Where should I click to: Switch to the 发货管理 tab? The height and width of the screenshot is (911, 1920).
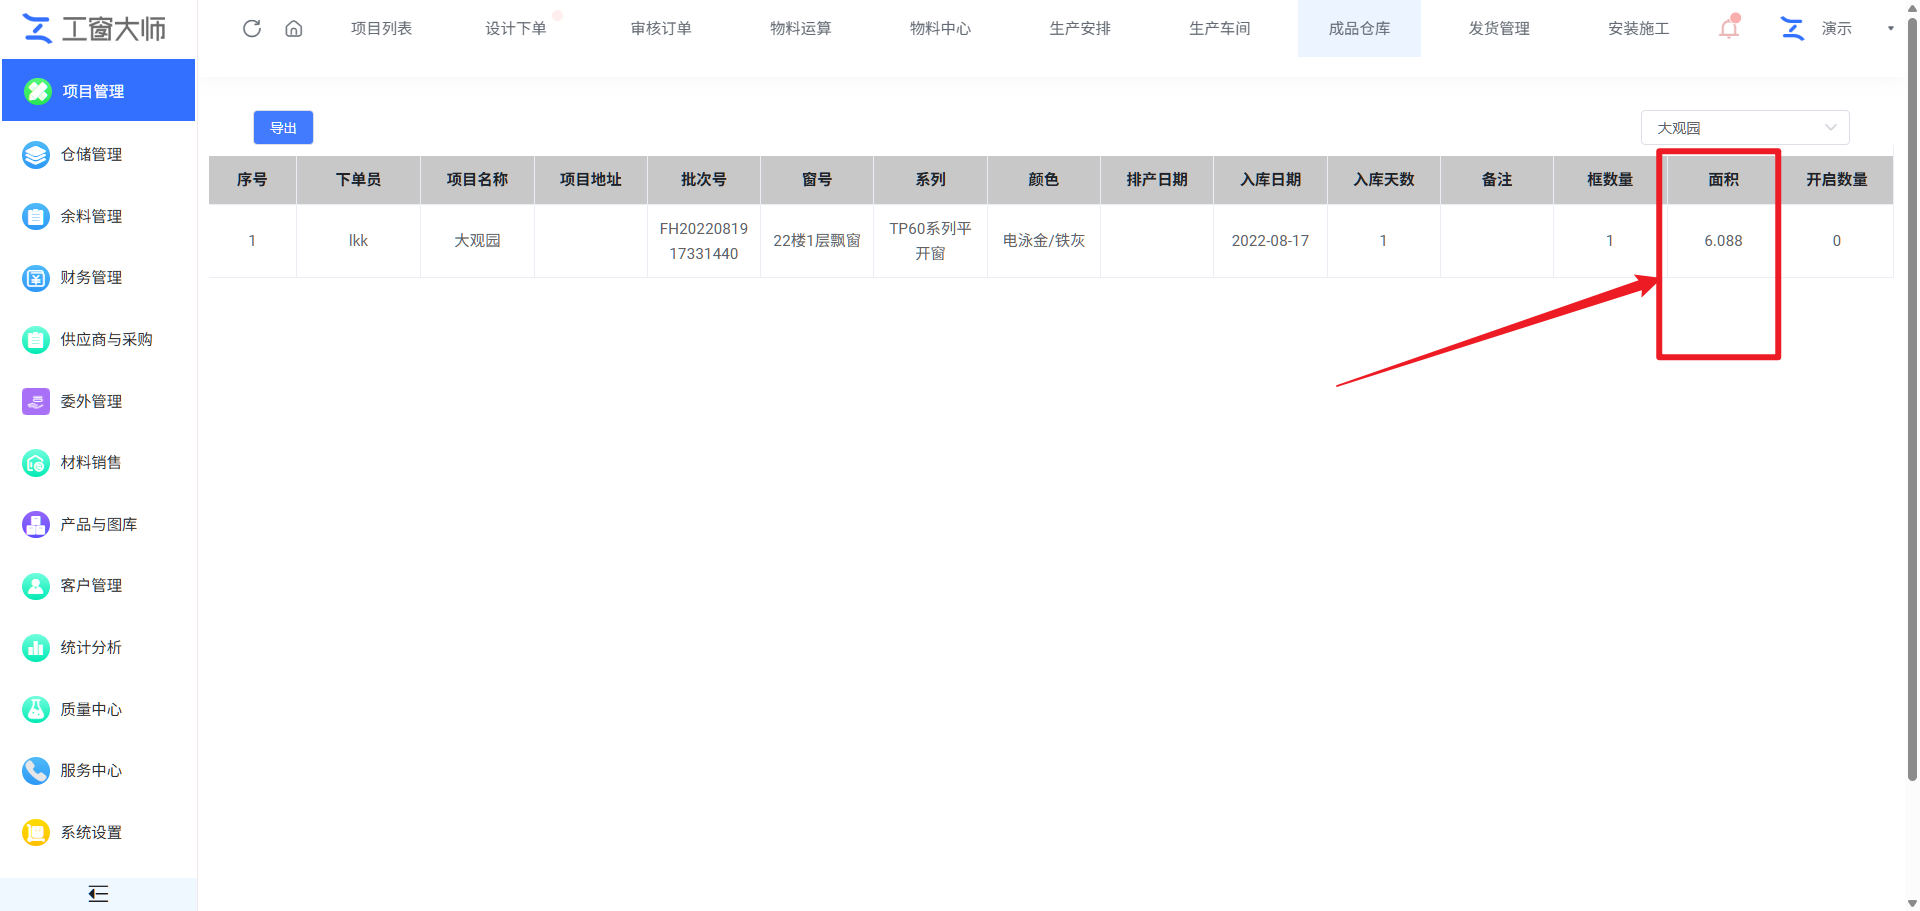(x=1499, y=28)
